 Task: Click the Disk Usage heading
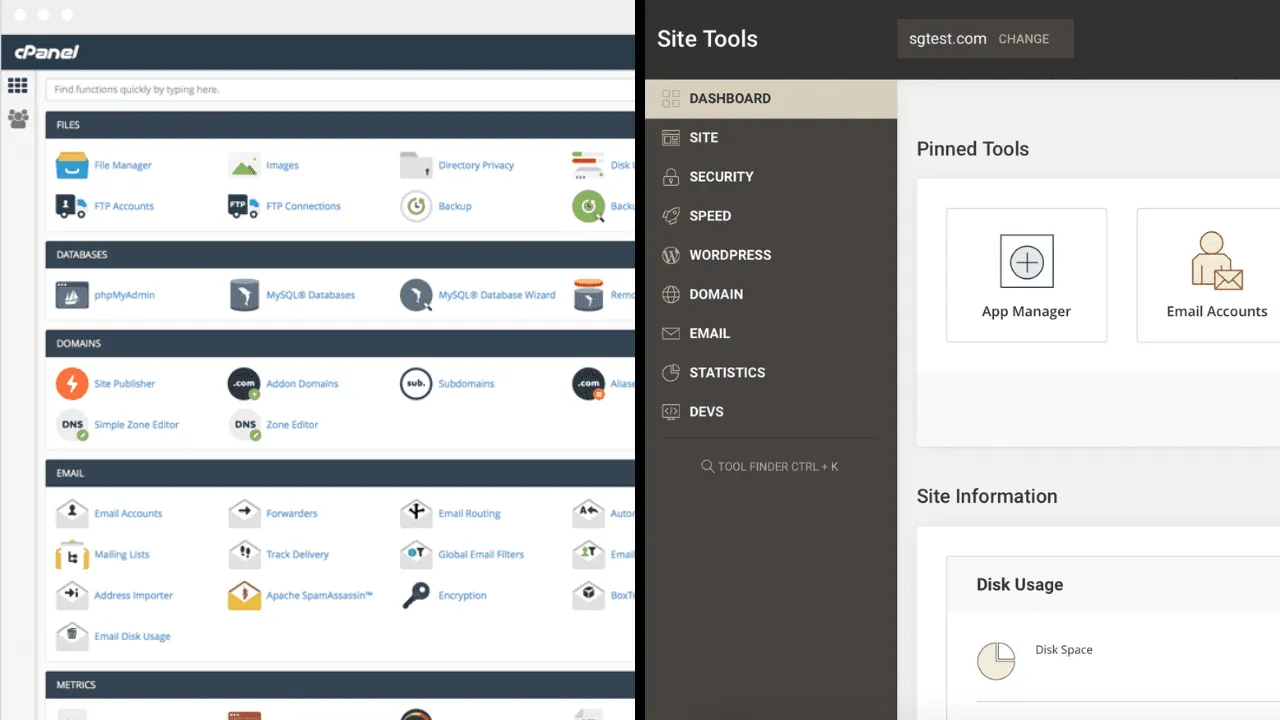pos(1019,585)
